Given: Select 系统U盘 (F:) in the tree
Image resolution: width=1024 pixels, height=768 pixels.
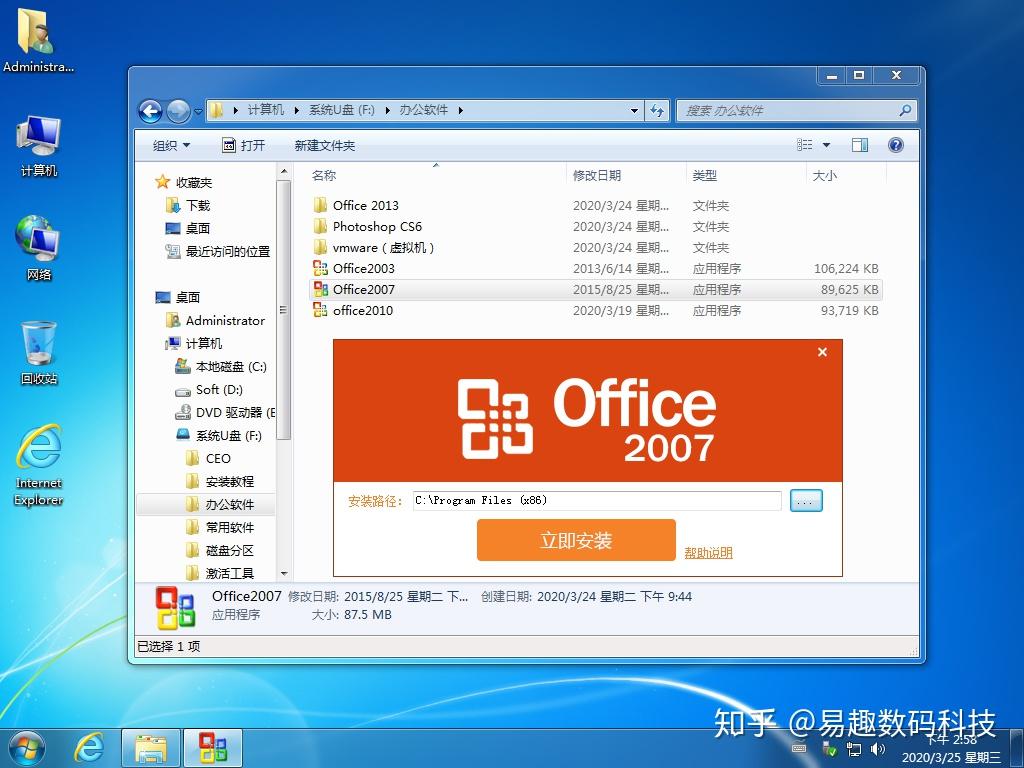Looking at the screenshot, I should click(x=219, y=436).
